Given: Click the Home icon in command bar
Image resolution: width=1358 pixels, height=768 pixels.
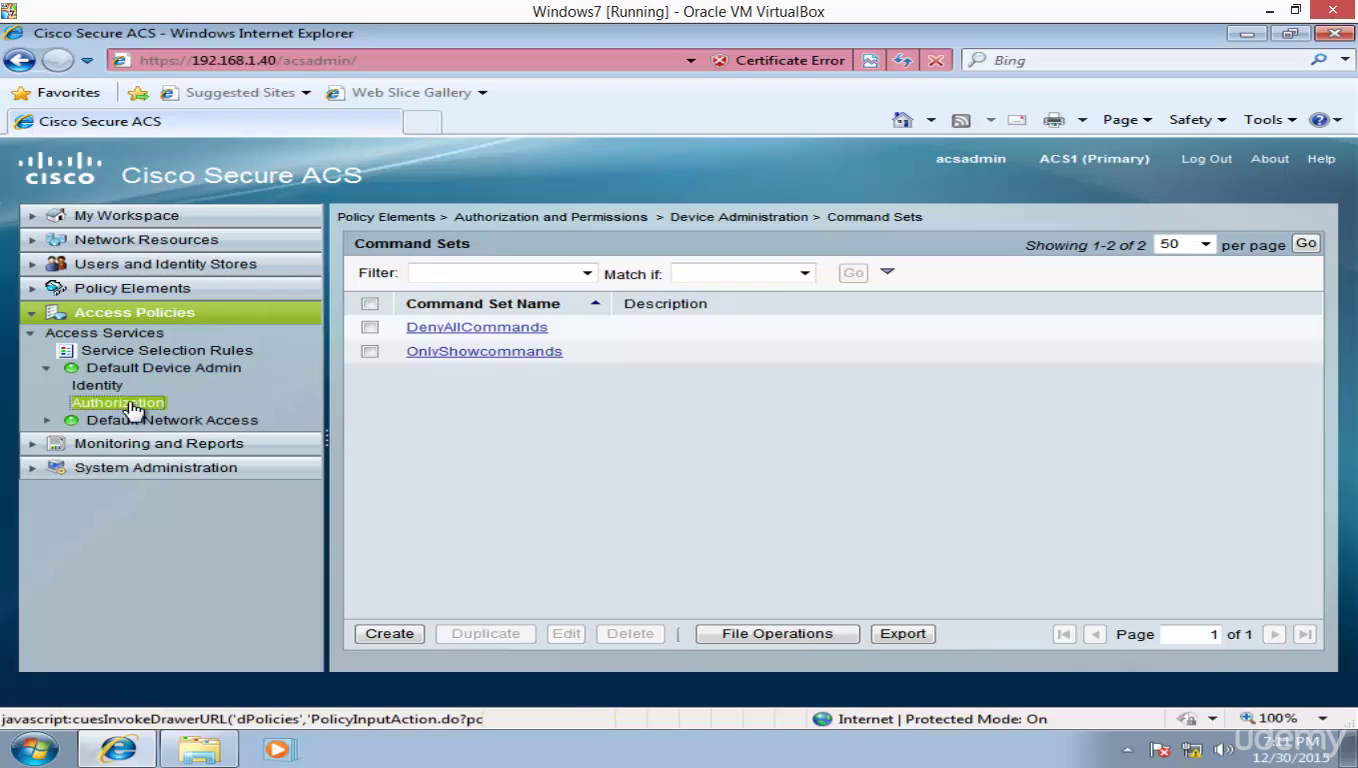Looking at the screenshot, I should click(x=902, y=120).
